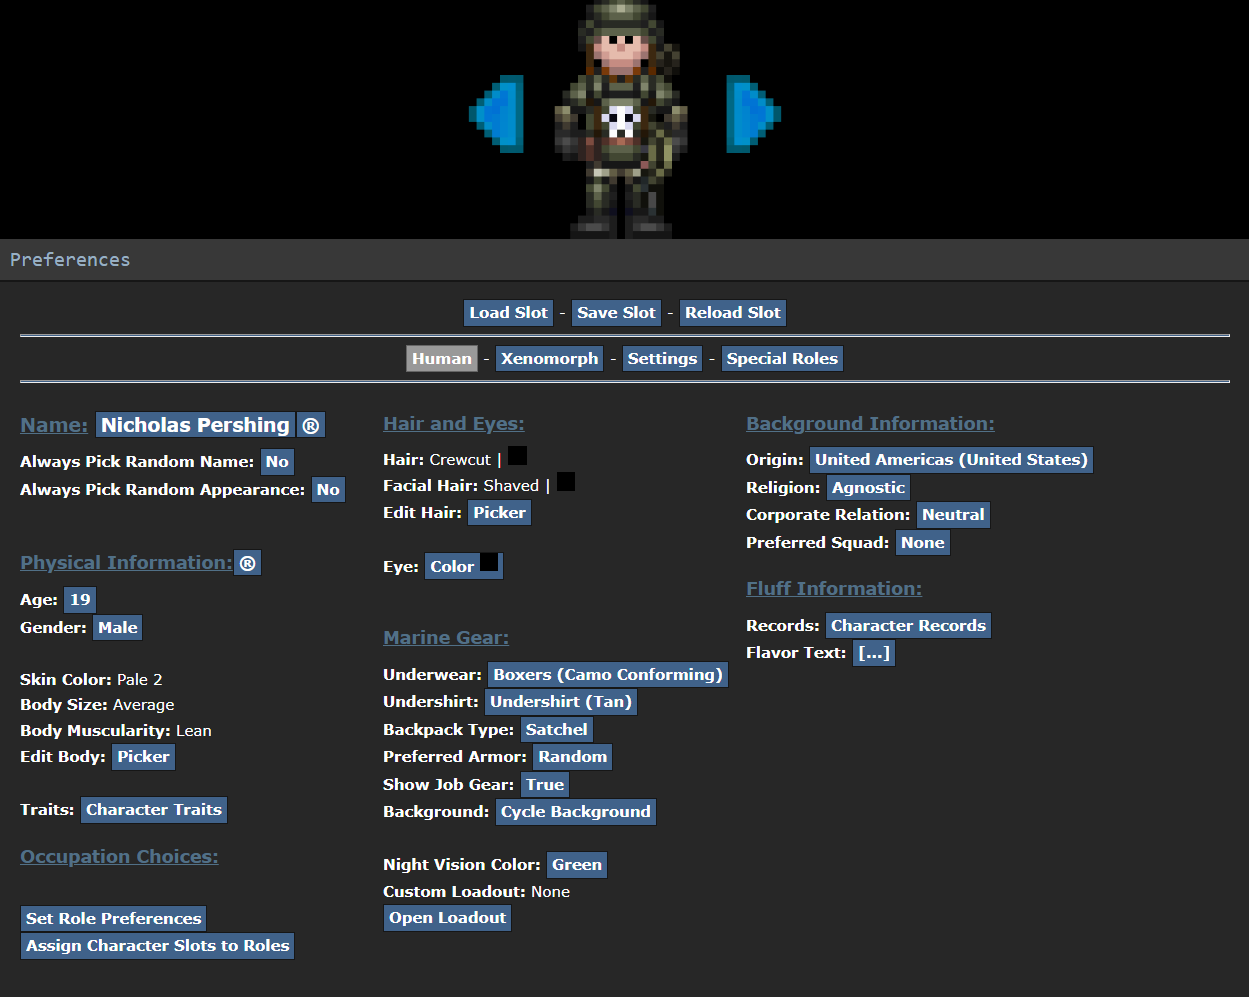Viewport: 1249px width, 997px height.
Task: Click the Physical Information heading
Action: point(126,563)
